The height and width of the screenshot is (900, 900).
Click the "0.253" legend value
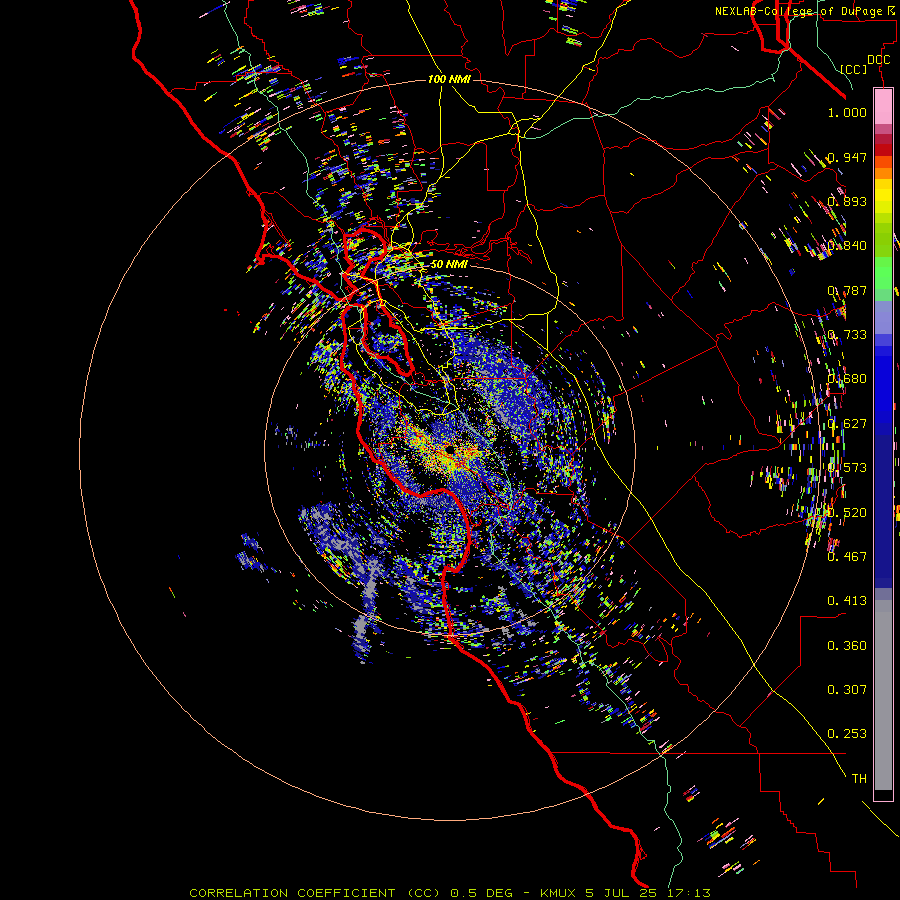tap(847, 734)
